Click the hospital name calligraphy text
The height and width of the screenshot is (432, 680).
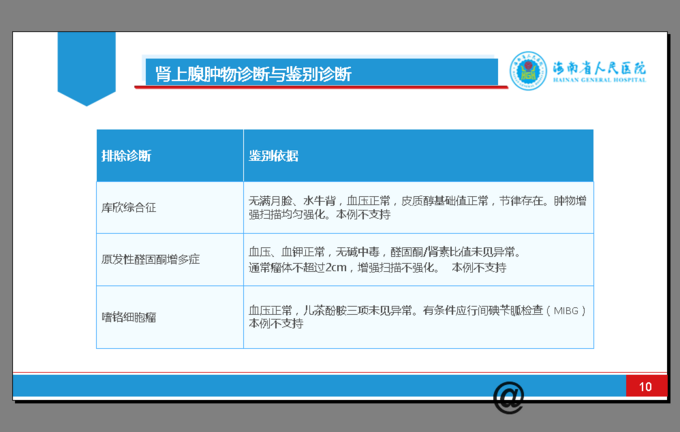click(x=600, y=66)
